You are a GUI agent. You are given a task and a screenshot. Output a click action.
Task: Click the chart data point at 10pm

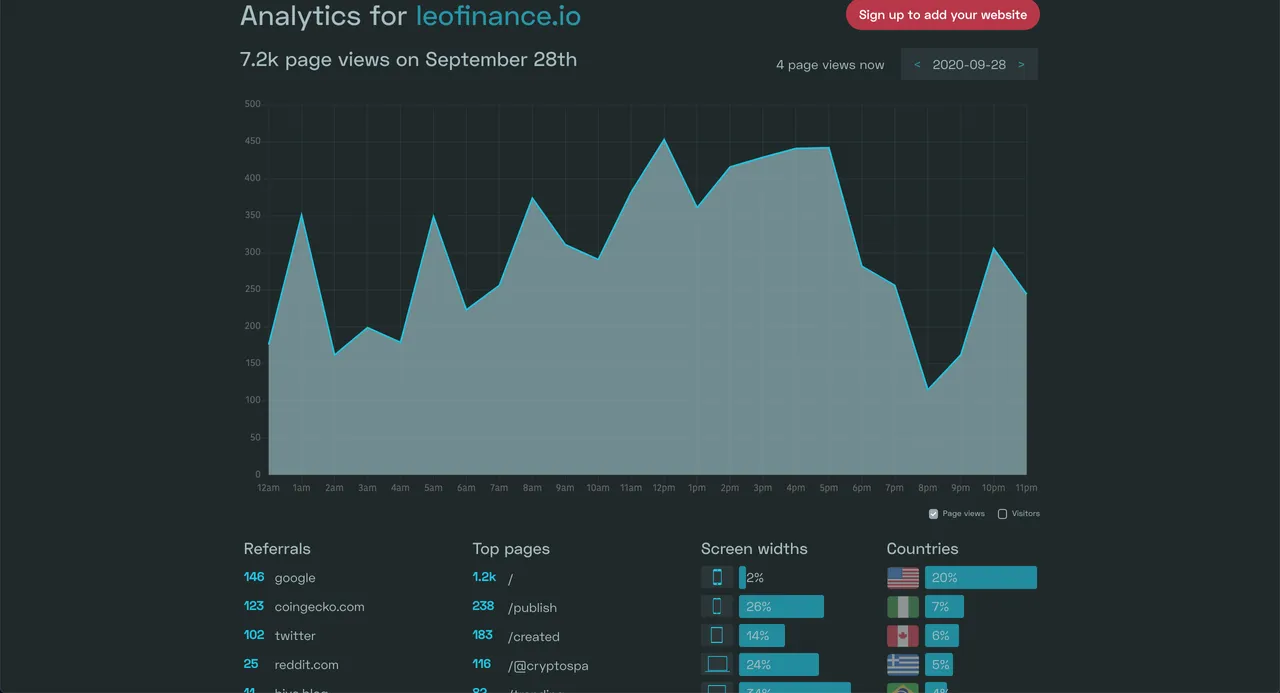(x=993, y=248)
